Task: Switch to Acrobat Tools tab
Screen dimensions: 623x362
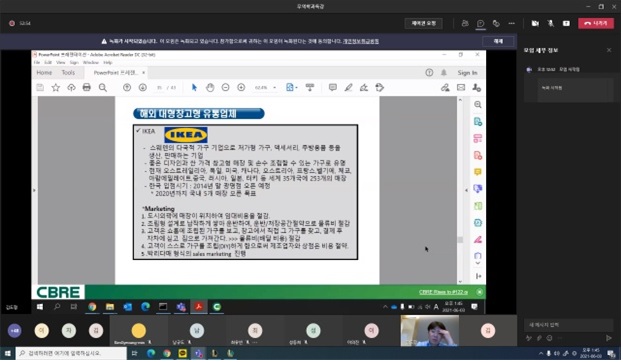Action: [x=68, y=73]
